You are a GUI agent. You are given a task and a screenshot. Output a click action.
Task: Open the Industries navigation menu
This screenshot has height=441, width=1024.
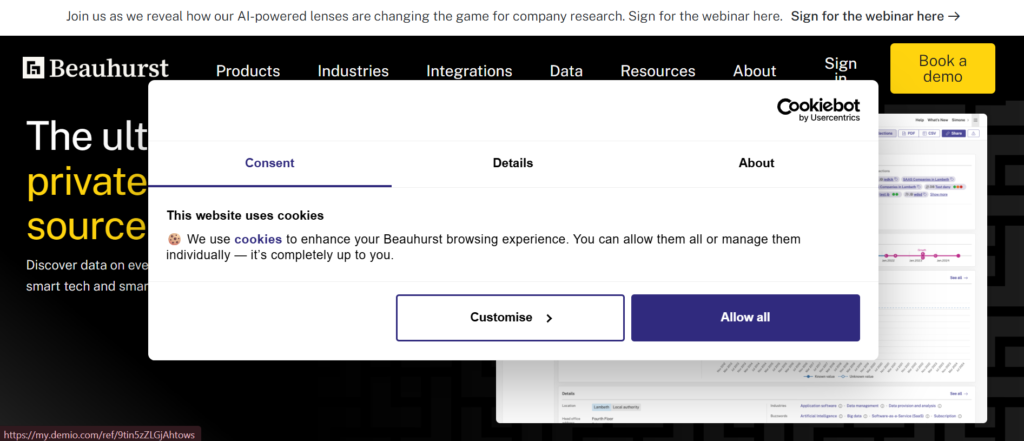click(353, 71)
